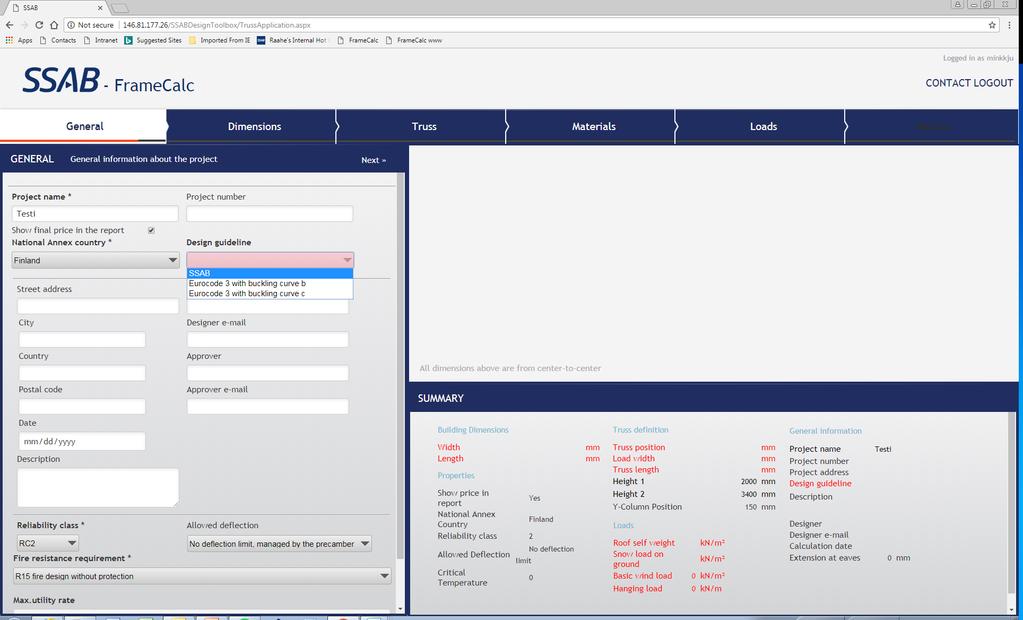The image size is (1023, 620).
Task: Click the General form vertical scrollbar
Action: [401, 365]
